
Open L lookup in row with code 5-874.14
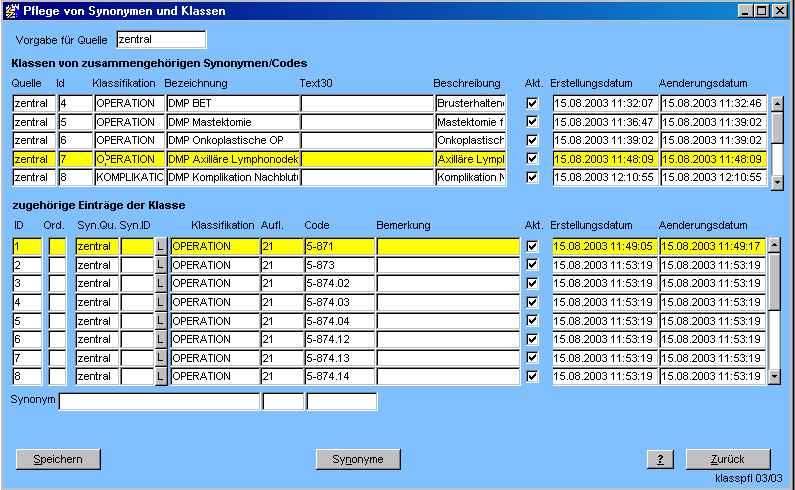click(161, 377)
